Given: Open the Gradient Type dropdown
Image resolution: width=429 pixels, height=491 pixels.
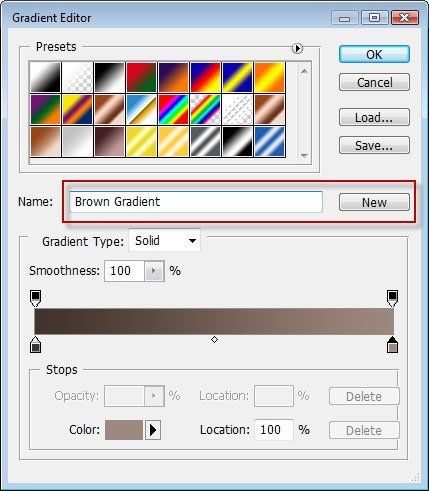Looking at the screenshot, I should pos(164,240).
